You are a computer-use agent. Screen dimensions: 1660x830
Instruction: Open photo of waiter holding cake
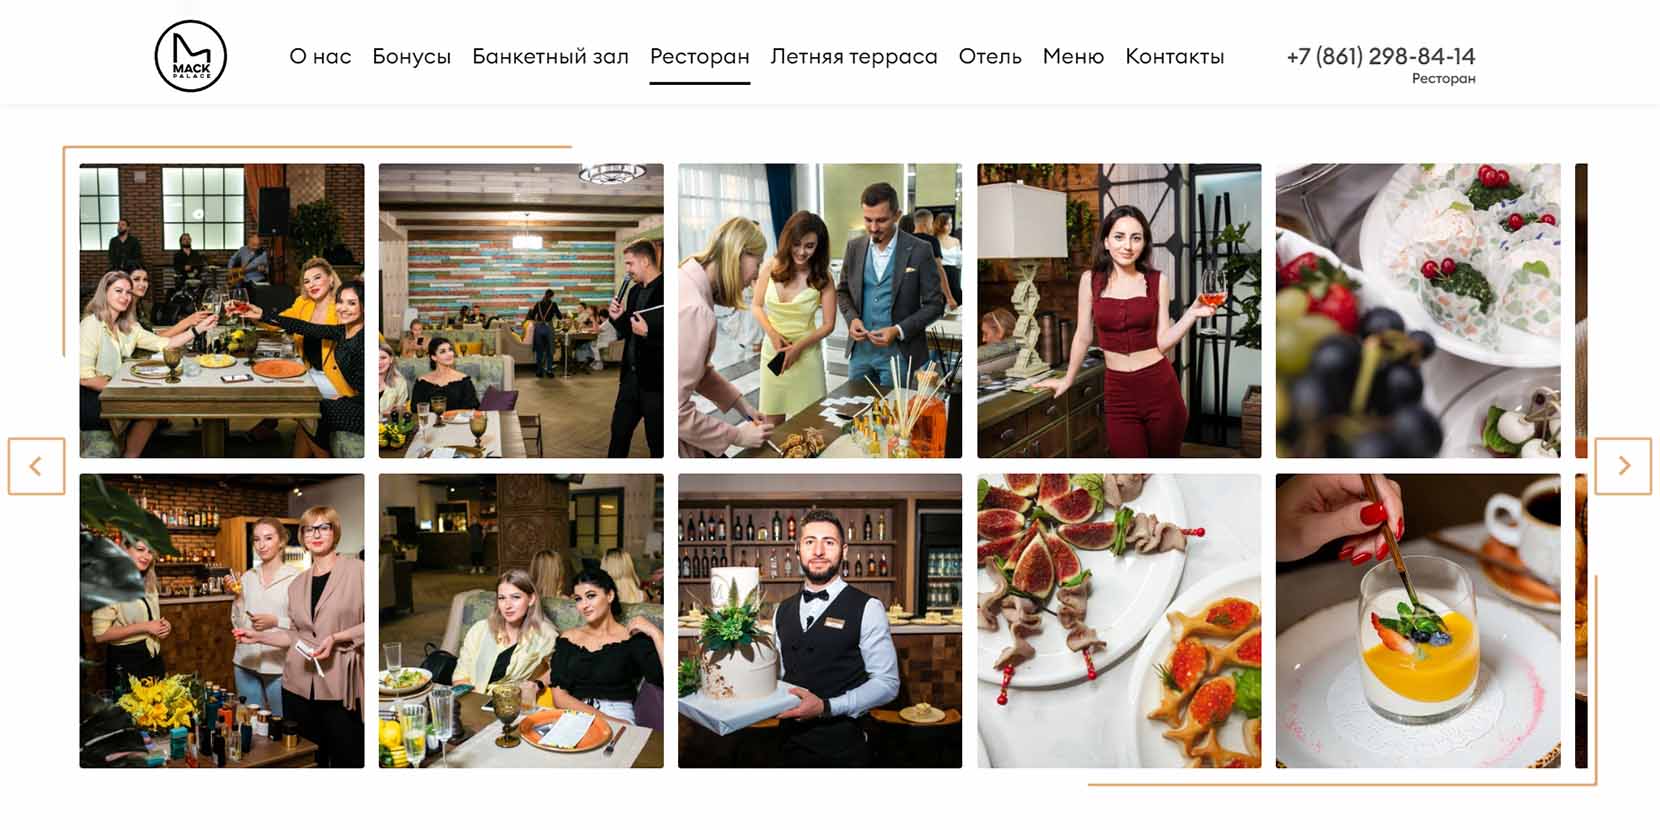click(x=820, y=621)
